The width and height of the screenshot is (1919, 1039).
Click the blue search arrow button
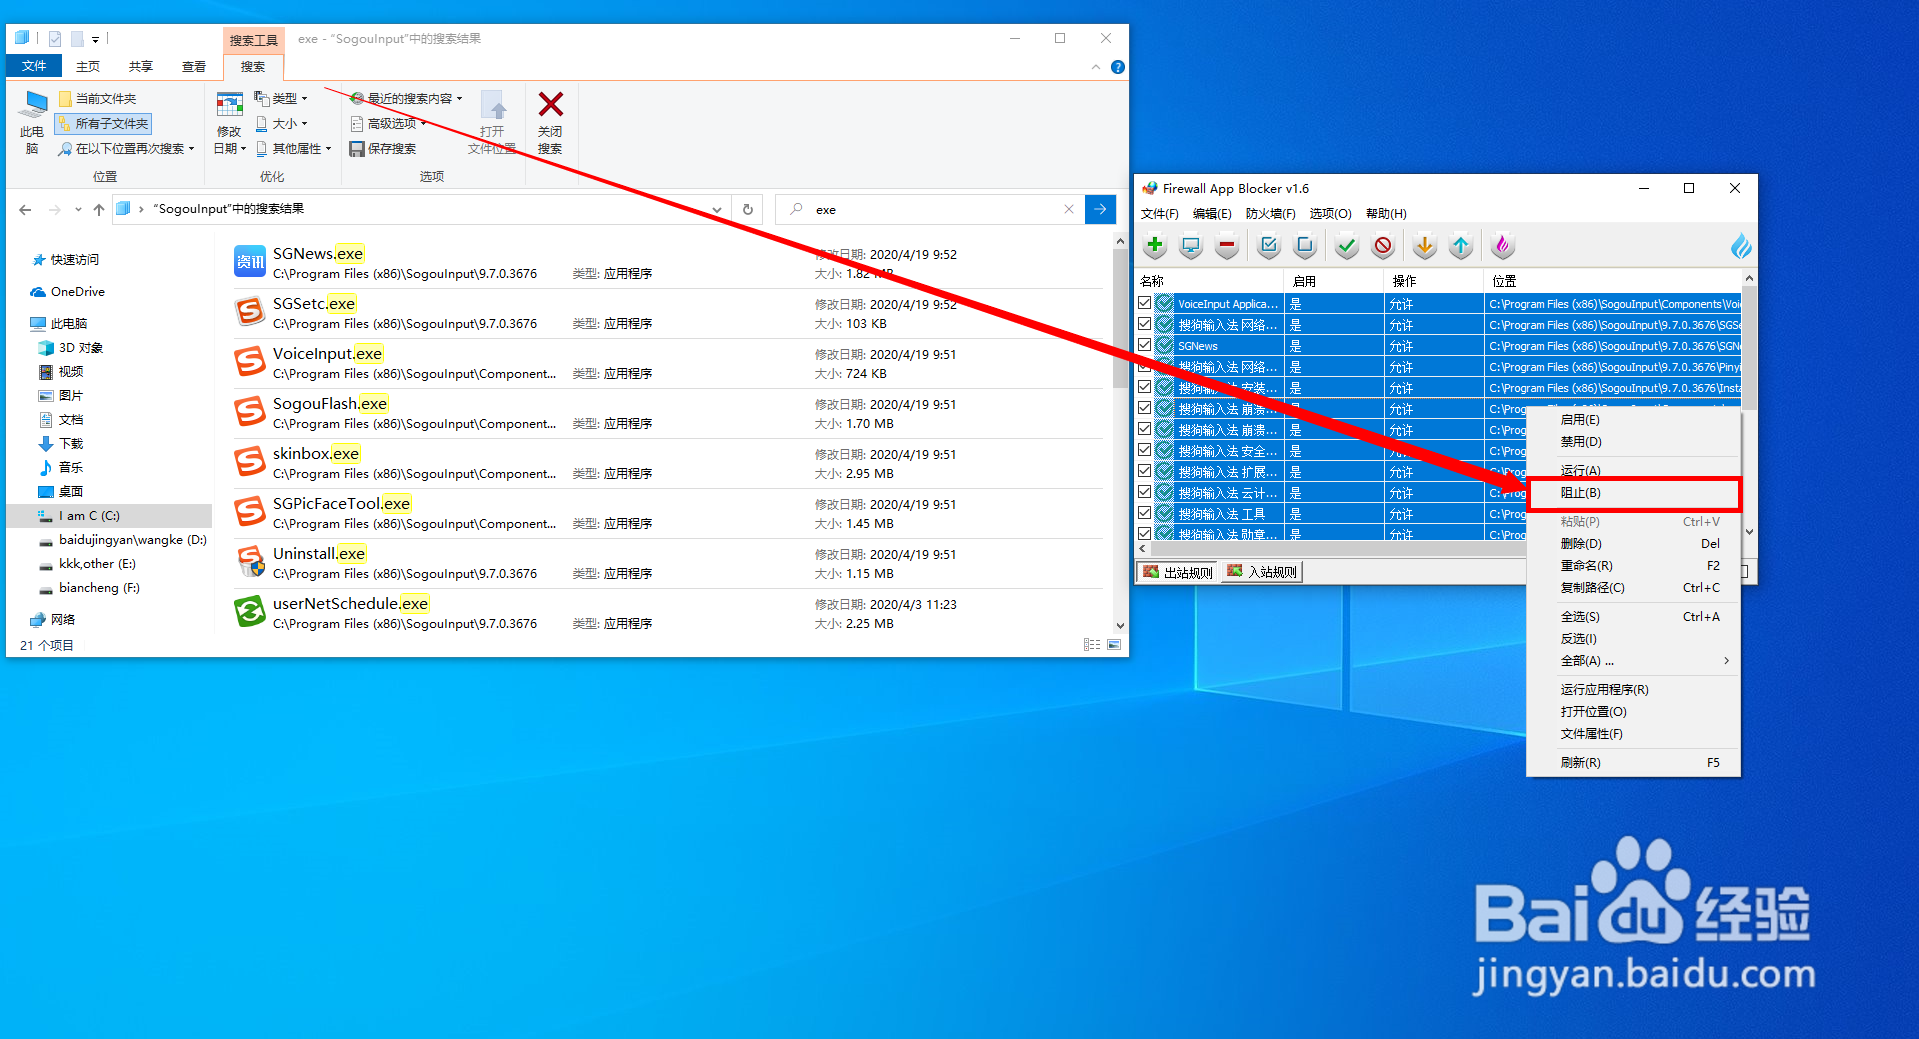(1100, 209)
